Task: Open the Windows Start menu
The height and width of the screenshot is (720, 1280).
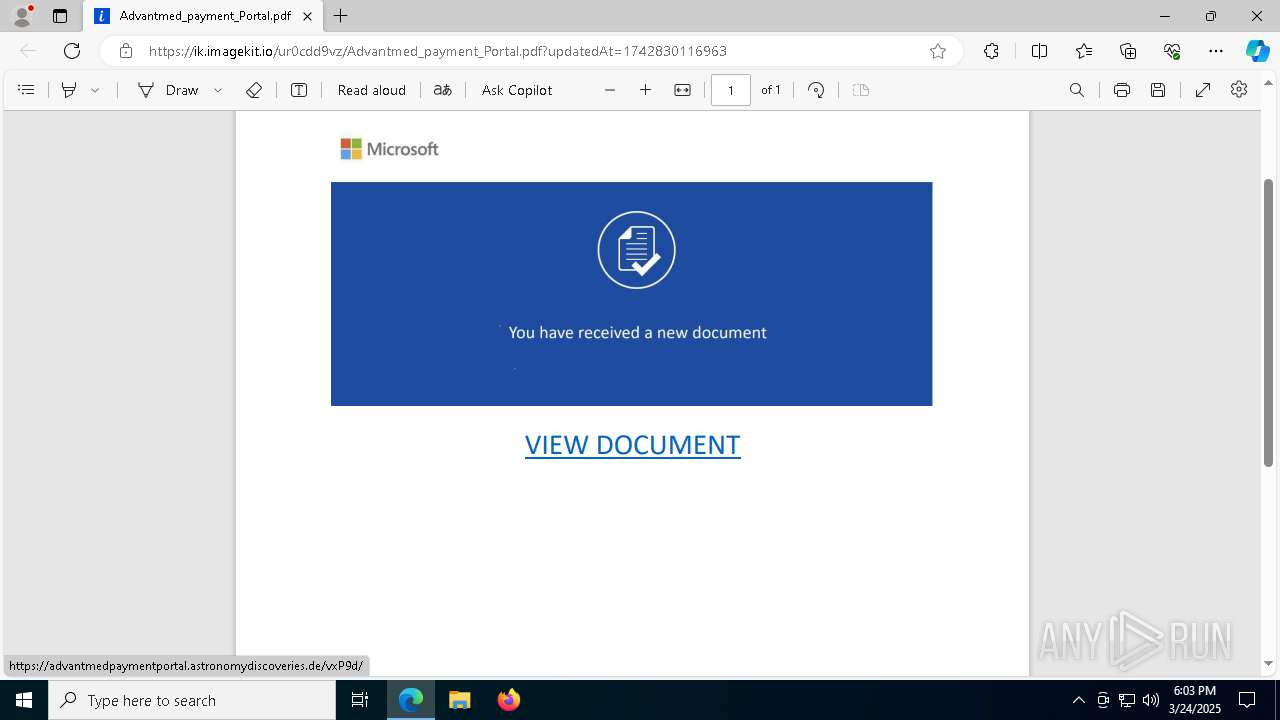Action: (24, 700)
